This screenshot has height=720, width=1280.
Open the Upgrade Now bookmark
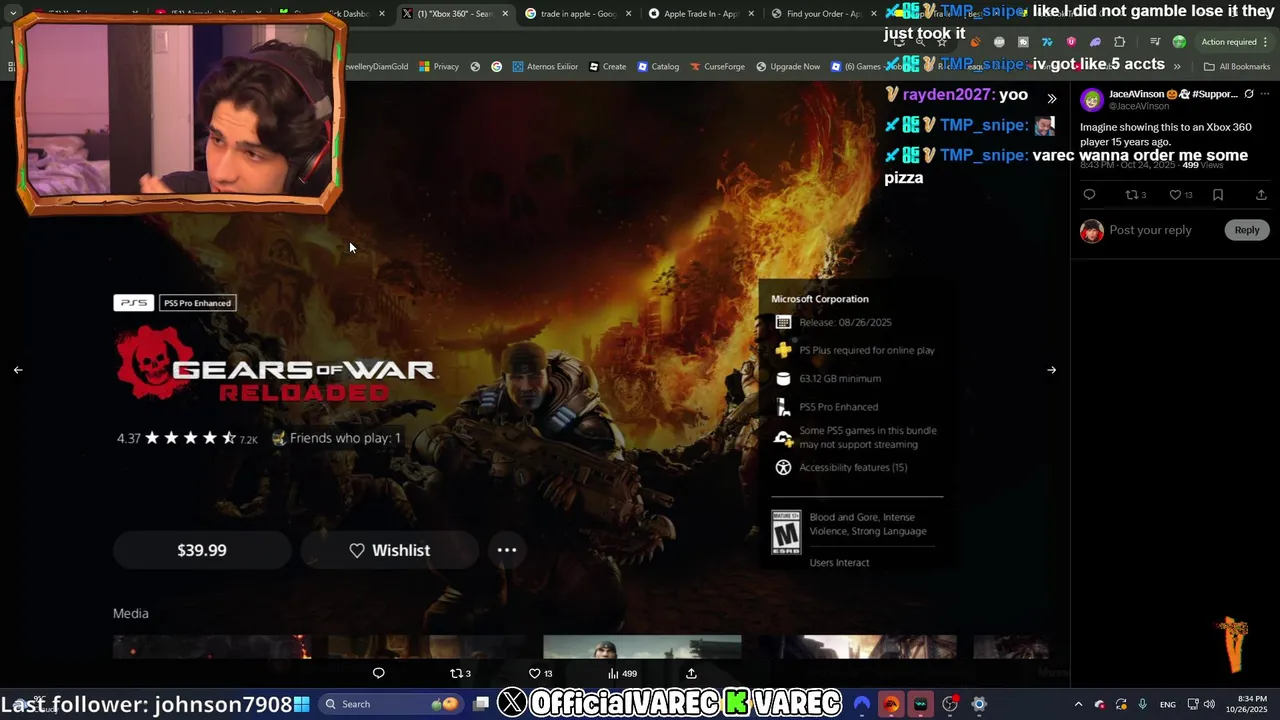pos(788,67)
